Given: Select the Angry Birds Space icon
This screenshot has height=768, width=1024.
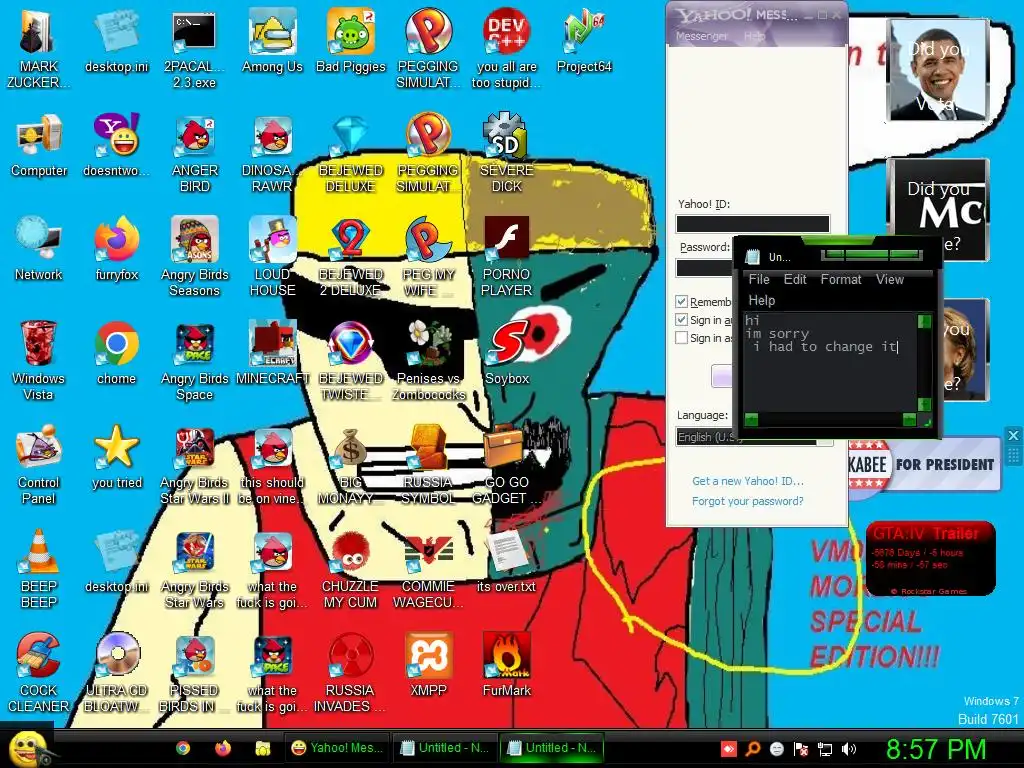Looking at the screenshot, I should click(x=194, y=361).
